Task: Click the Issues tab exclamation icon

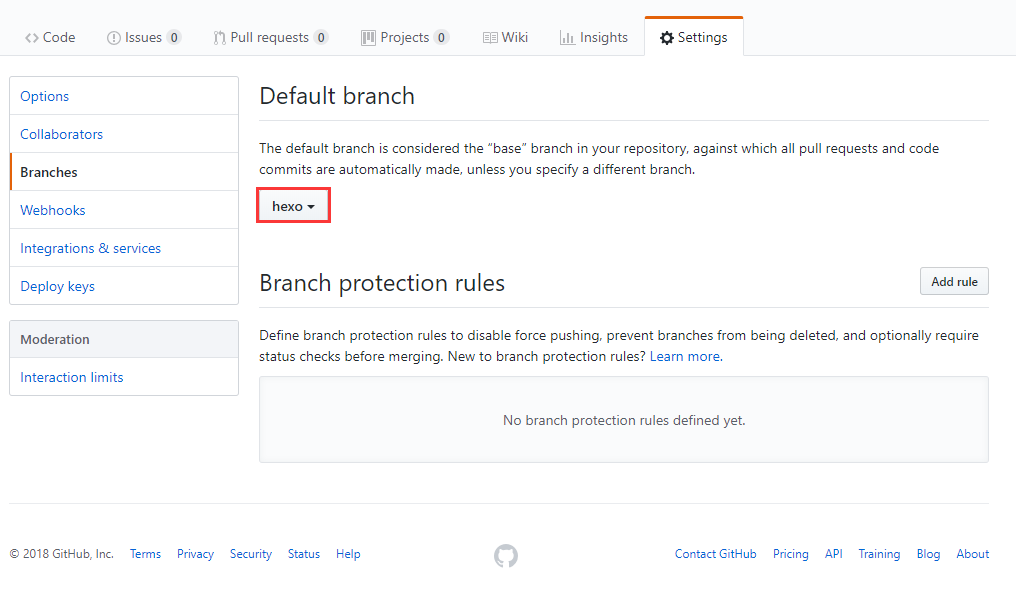Action: (113, 38)
